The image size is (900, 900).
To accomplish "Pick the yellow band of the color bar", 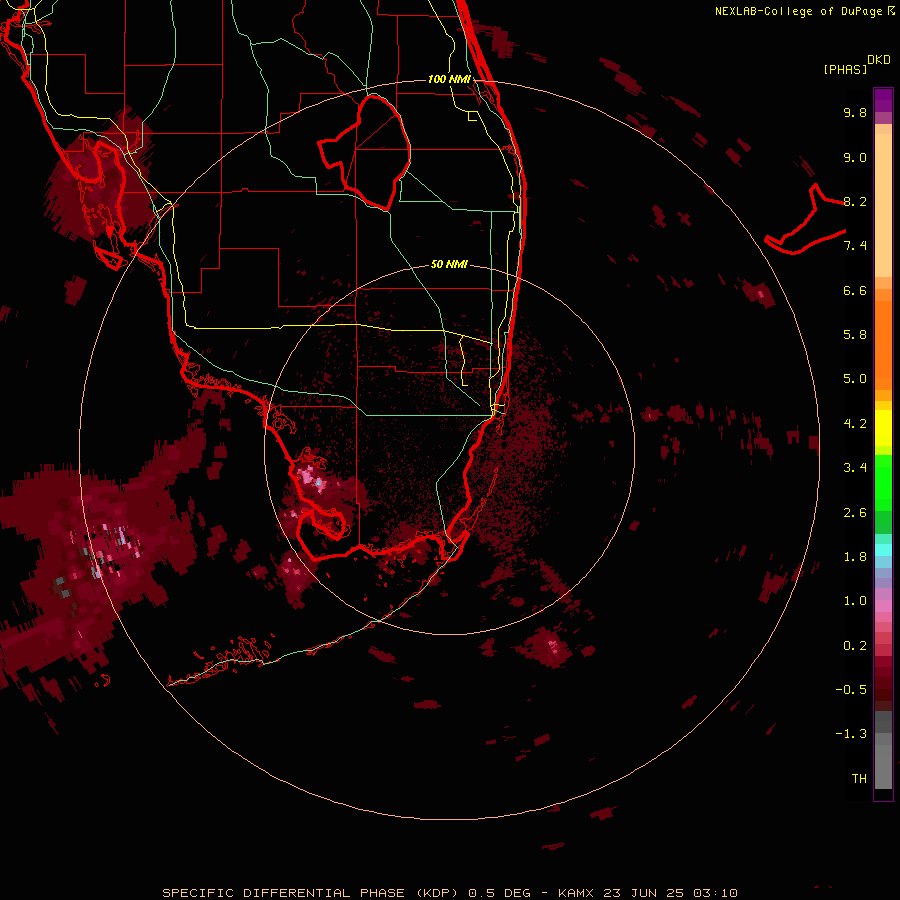I will click(883, 428).
